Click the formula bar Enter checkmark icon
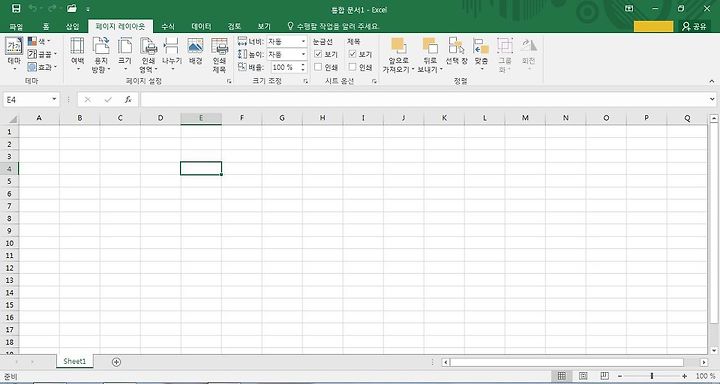720x384 pixels. coord(108,99)
